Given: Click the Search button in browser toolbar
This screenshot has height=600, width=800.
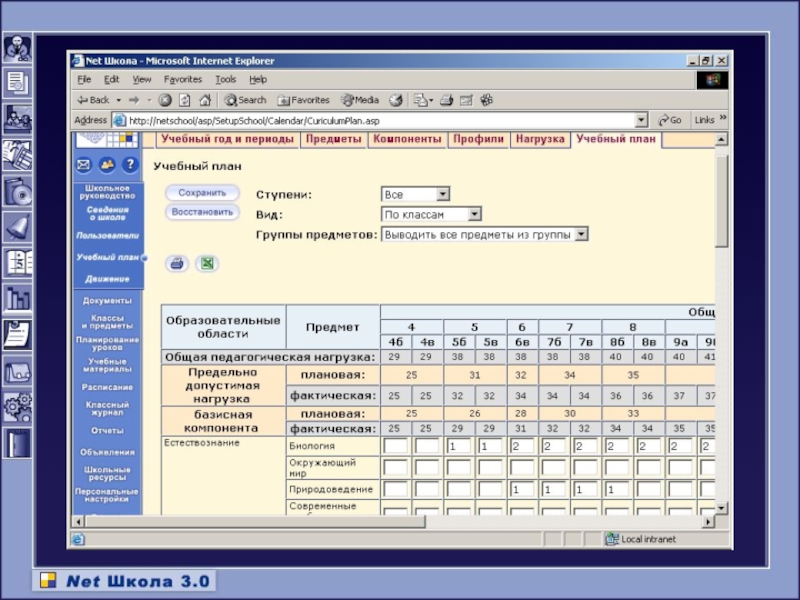Looking at the screenshot, I should pos(245,100).
